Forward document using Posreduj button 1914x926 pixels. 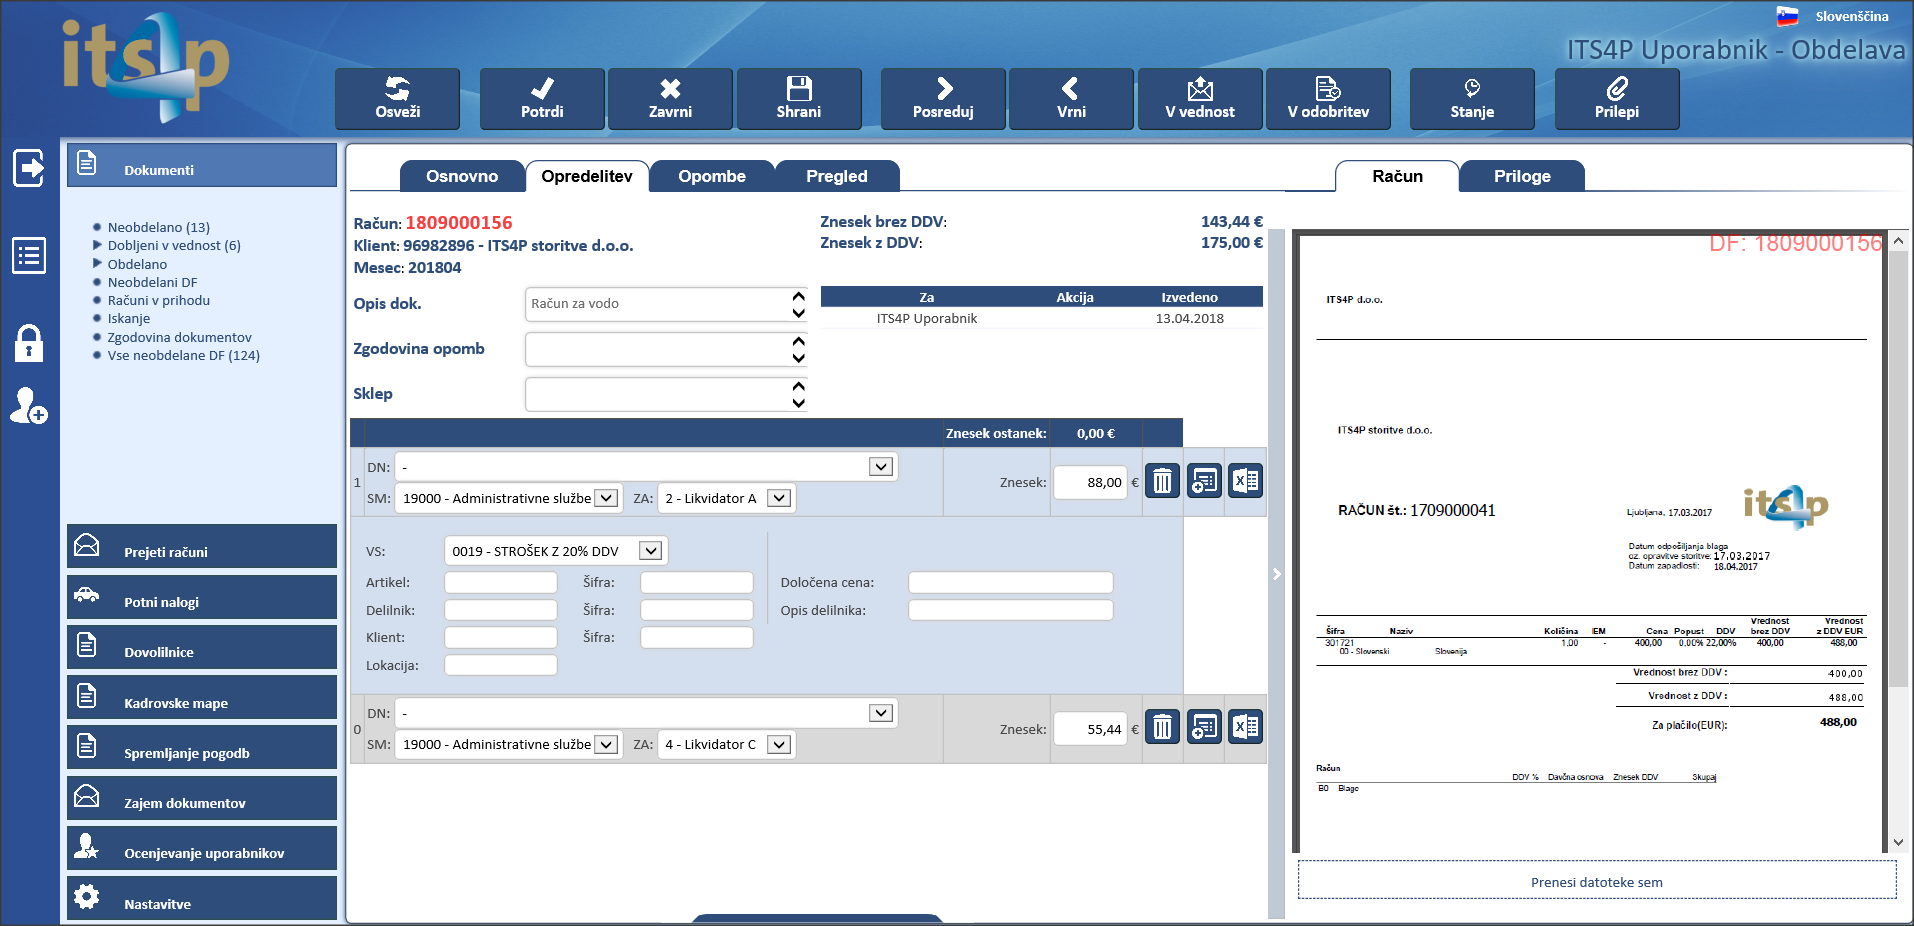943,99
